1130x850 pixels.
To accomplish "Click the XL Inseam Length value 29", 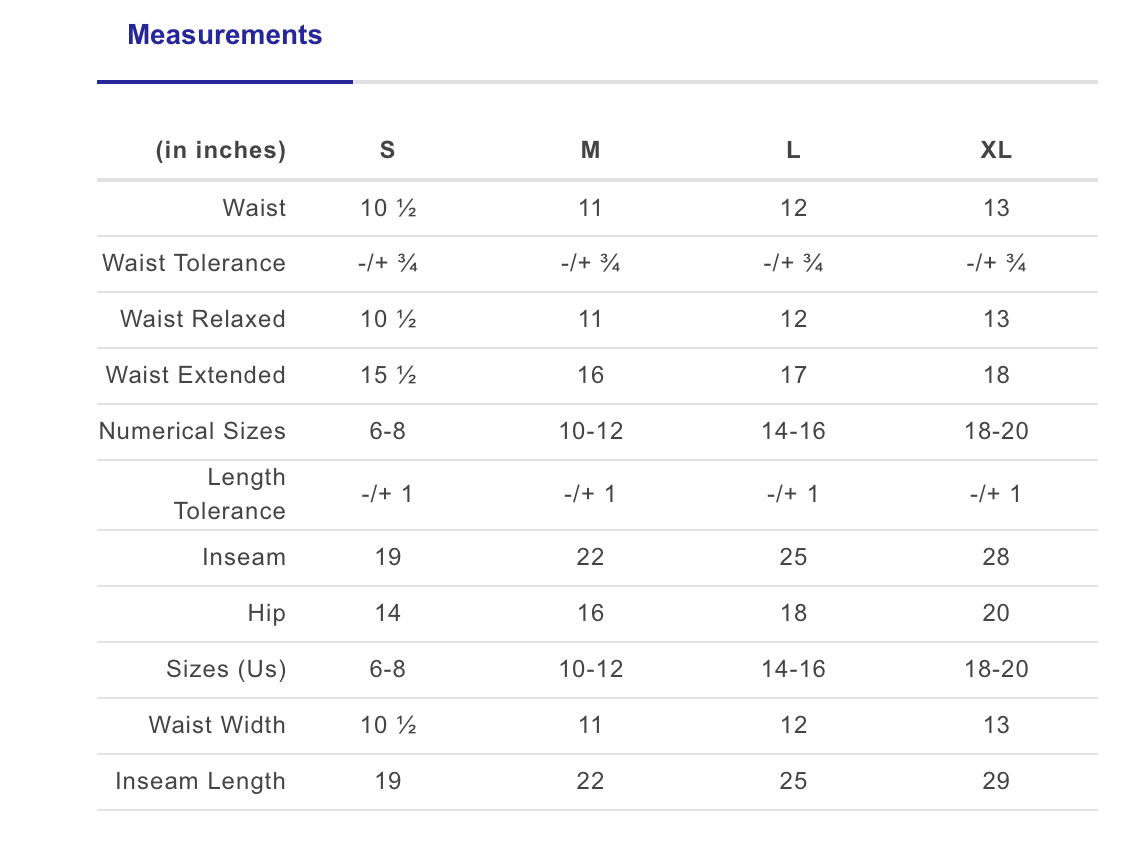I will [x=996, y=781].
